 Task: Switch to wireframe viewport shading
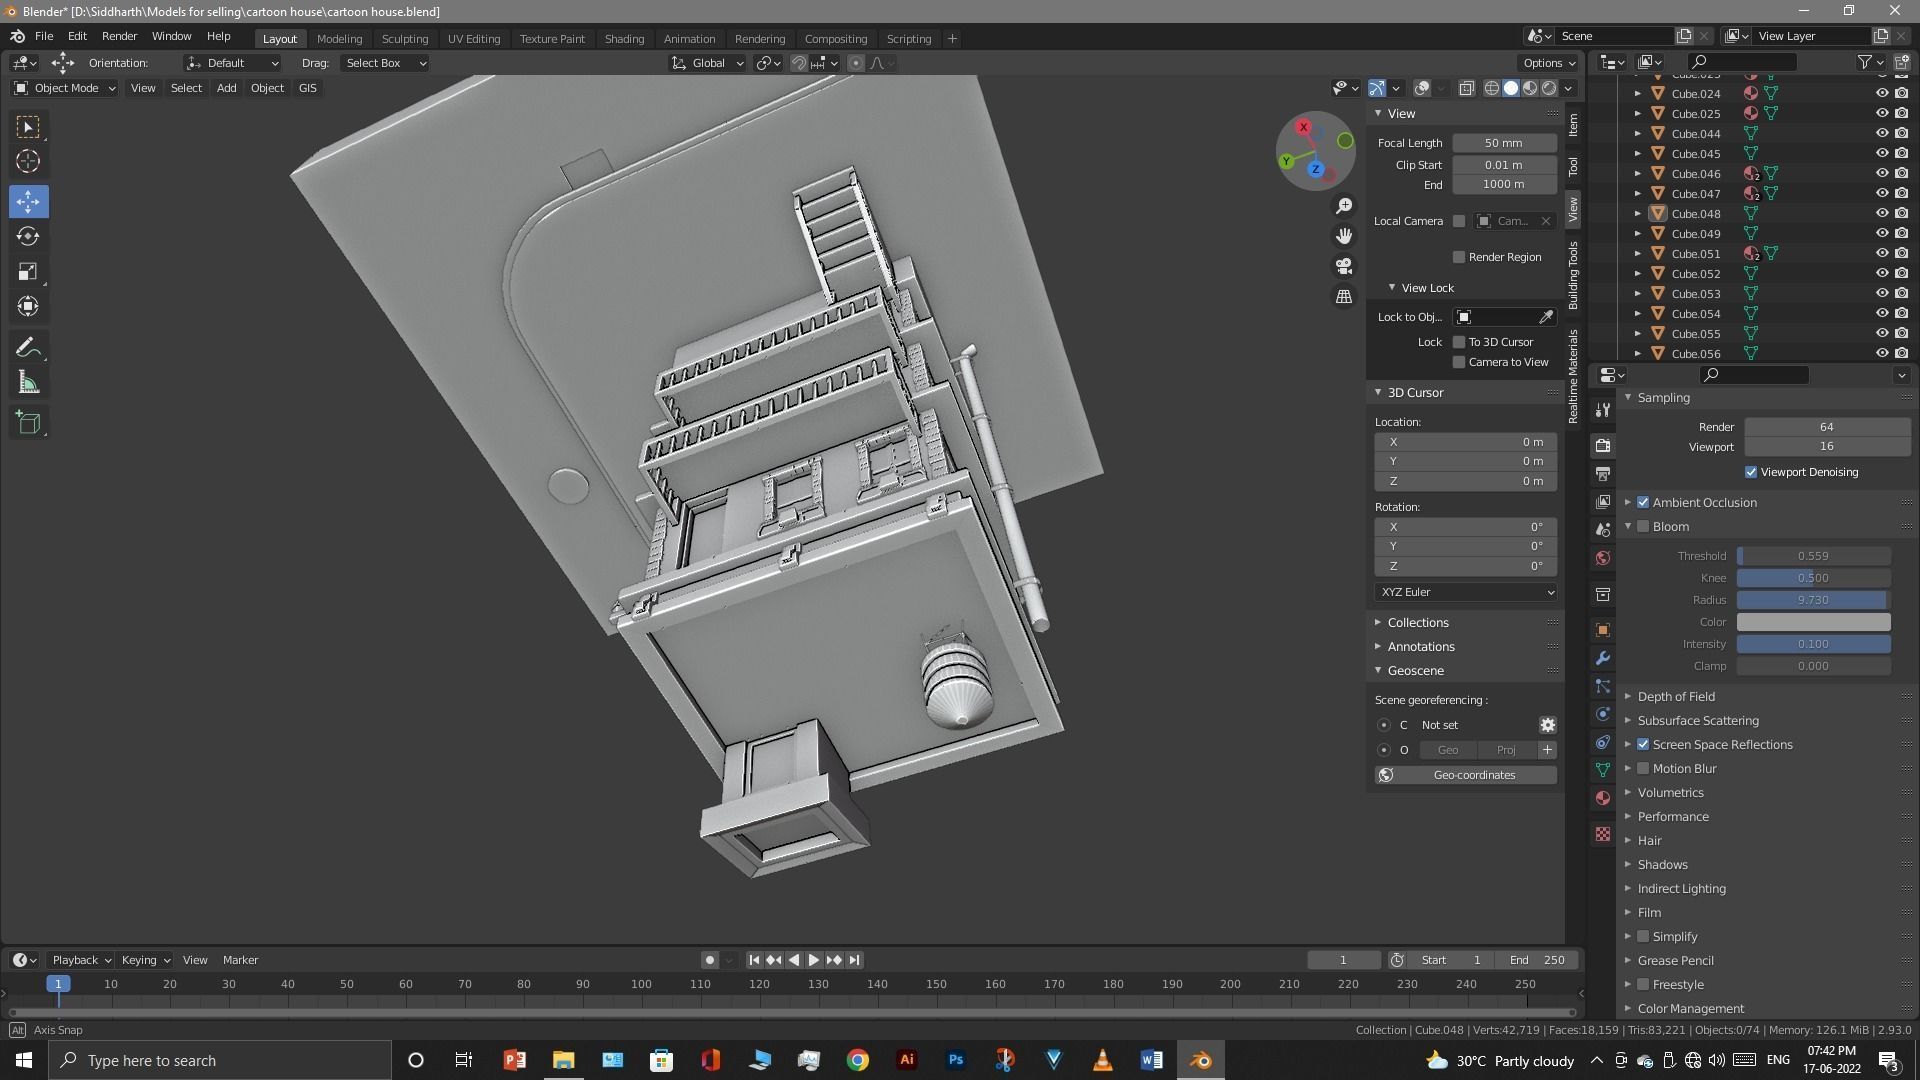tap(1492, 88)
